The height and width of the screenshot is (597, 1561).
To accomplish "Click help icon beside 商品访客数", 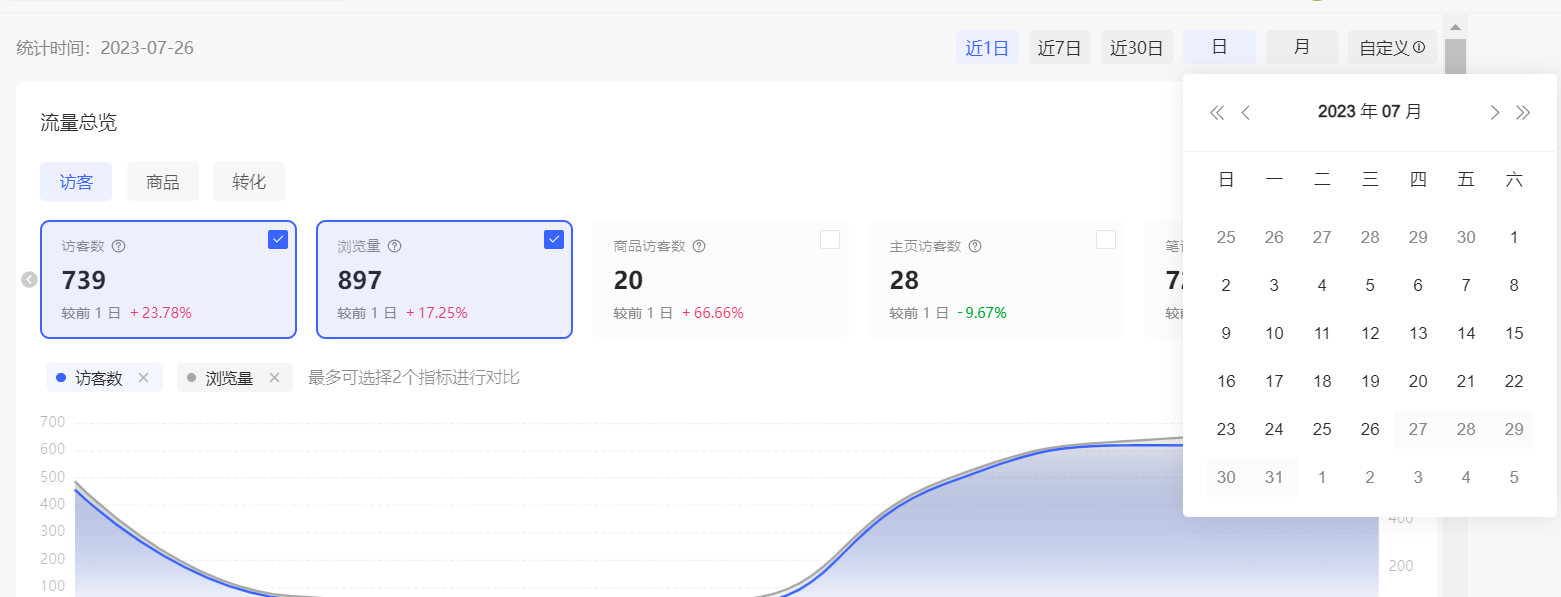I will coord(699,246).
